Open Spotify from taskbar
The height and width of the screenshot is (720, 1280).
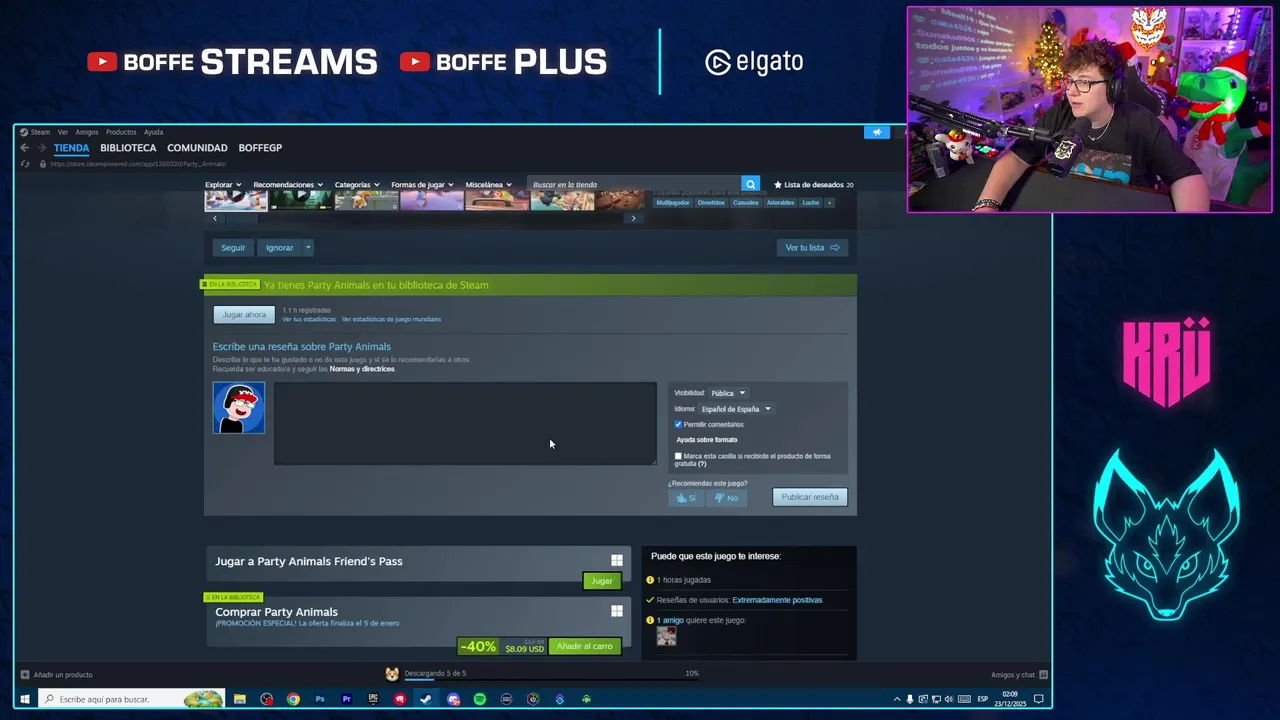[x=480, y=699]
